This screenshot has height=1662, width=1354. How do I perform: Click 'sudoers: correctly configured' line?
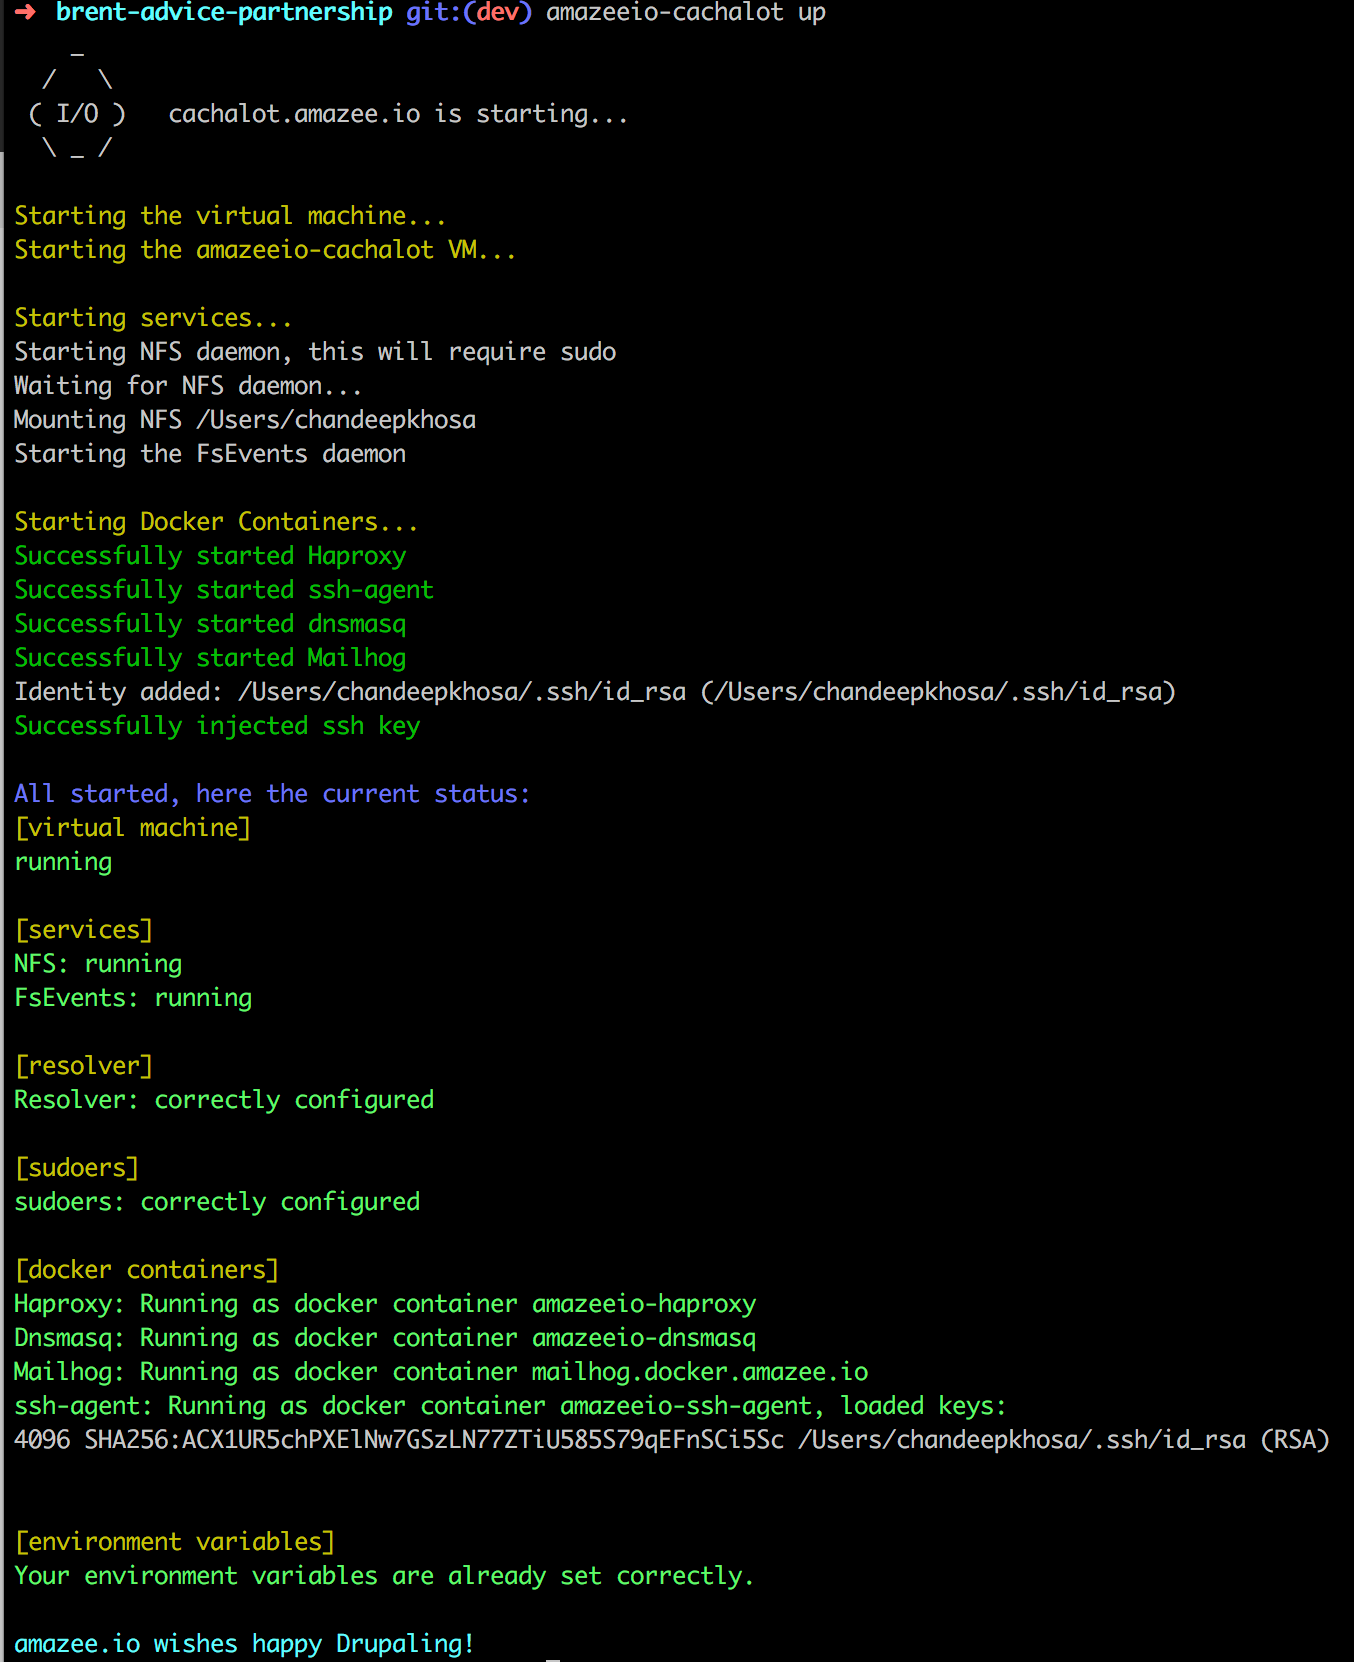(x=217, y=1202)
